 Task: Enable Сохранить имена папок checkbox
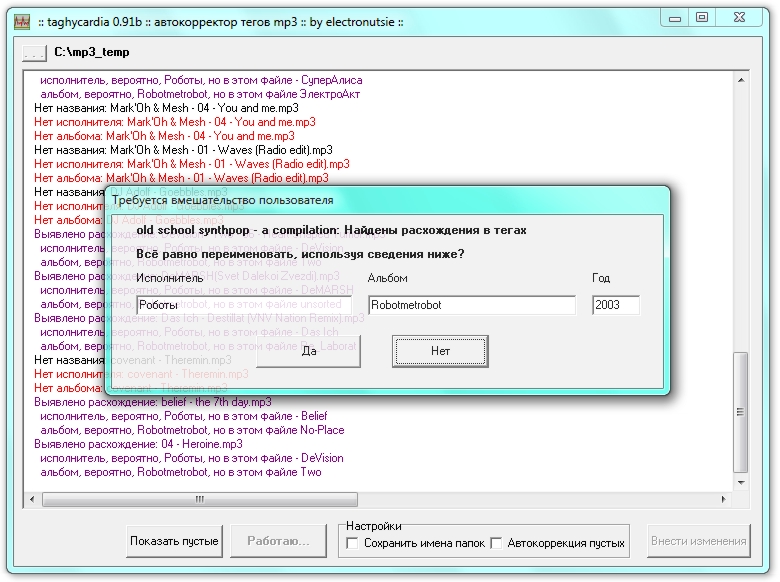pyautogui.click(x=352, y=543)
